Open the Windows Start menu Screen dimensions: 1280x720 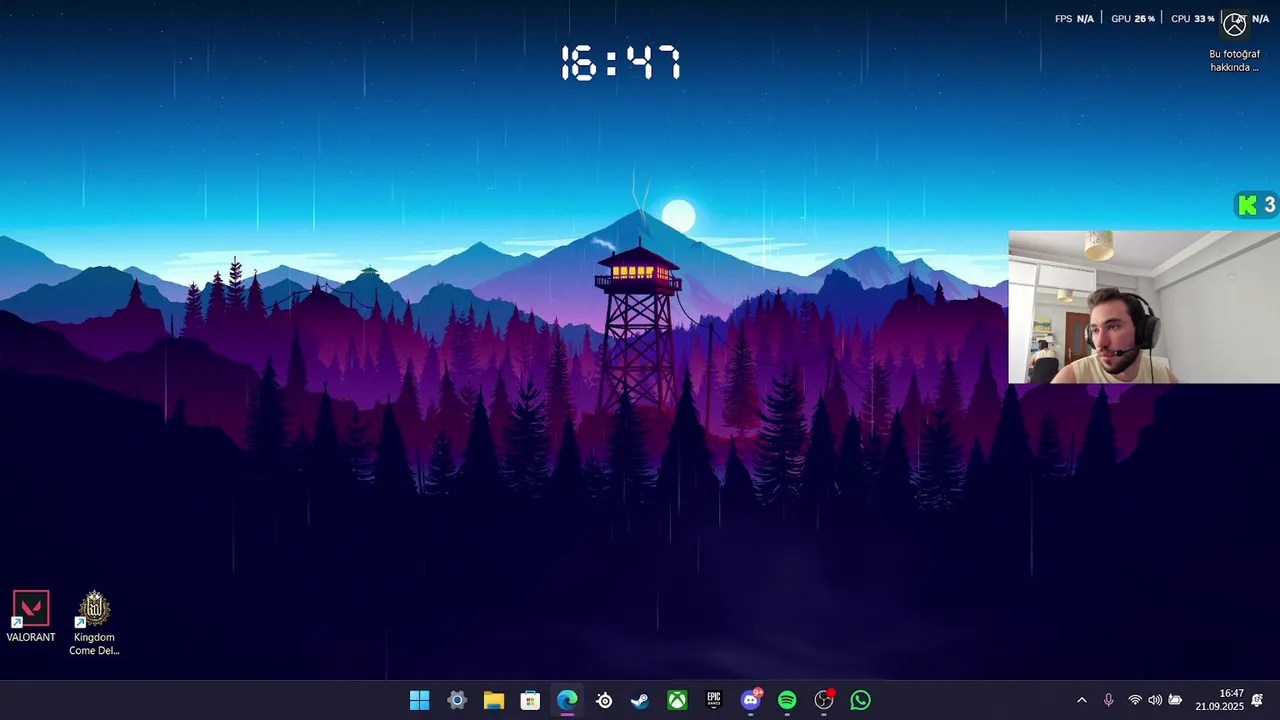(420, 700)
